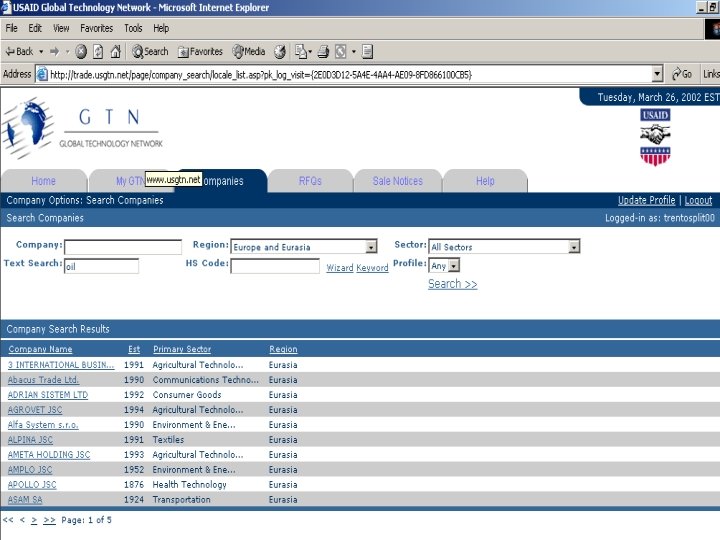Image resolution: width=720 pixels, height=540 pixels.
Task: Open the Media toolbar button
Action: tap(248, 51)
